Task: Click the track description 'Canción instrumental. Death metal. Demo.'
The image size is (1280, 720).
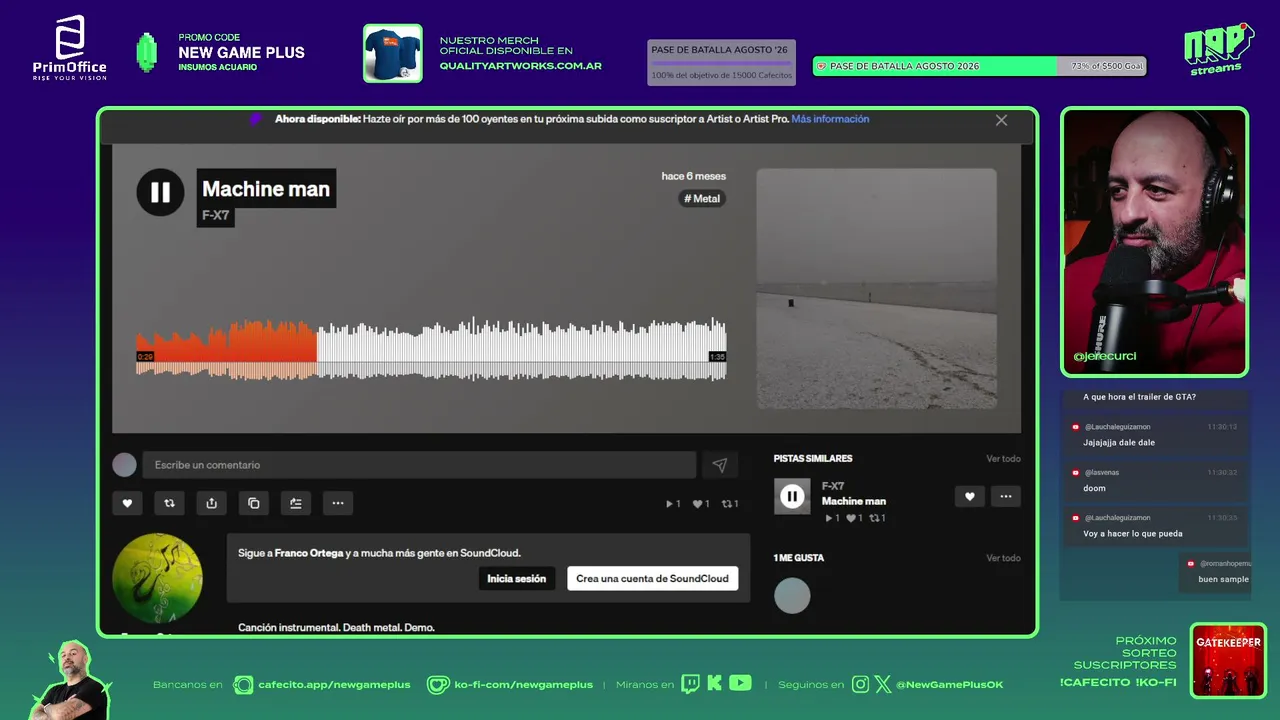Action: click(x=336, y=628)
